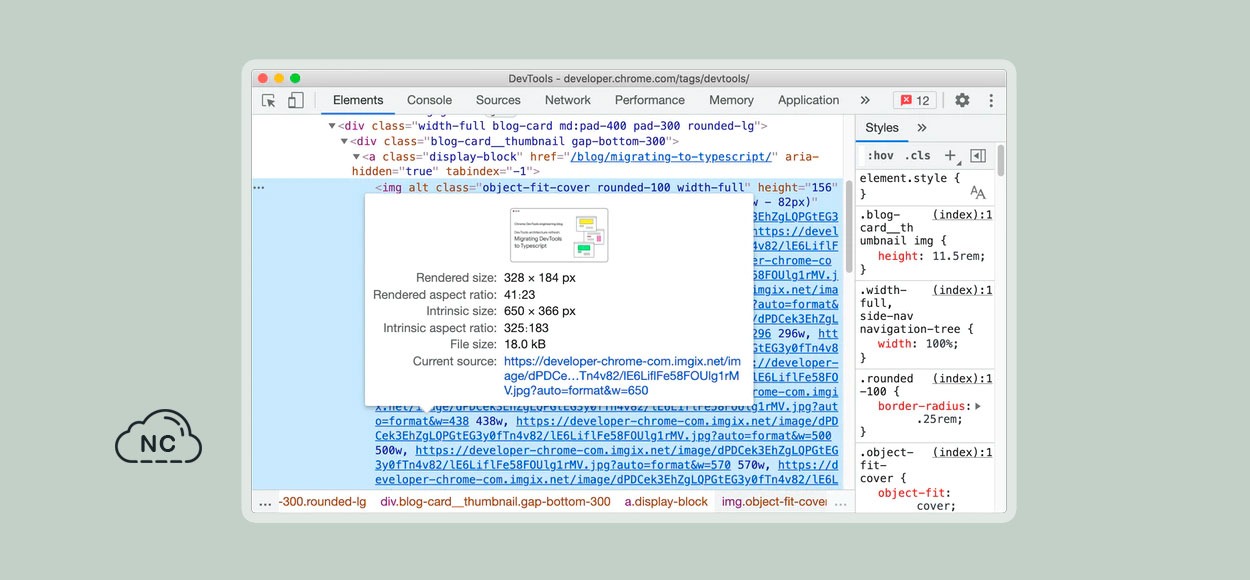Select the img.object-fit-cover breadcrumb
Screen dimensions: 1250x580
[775, 502]
